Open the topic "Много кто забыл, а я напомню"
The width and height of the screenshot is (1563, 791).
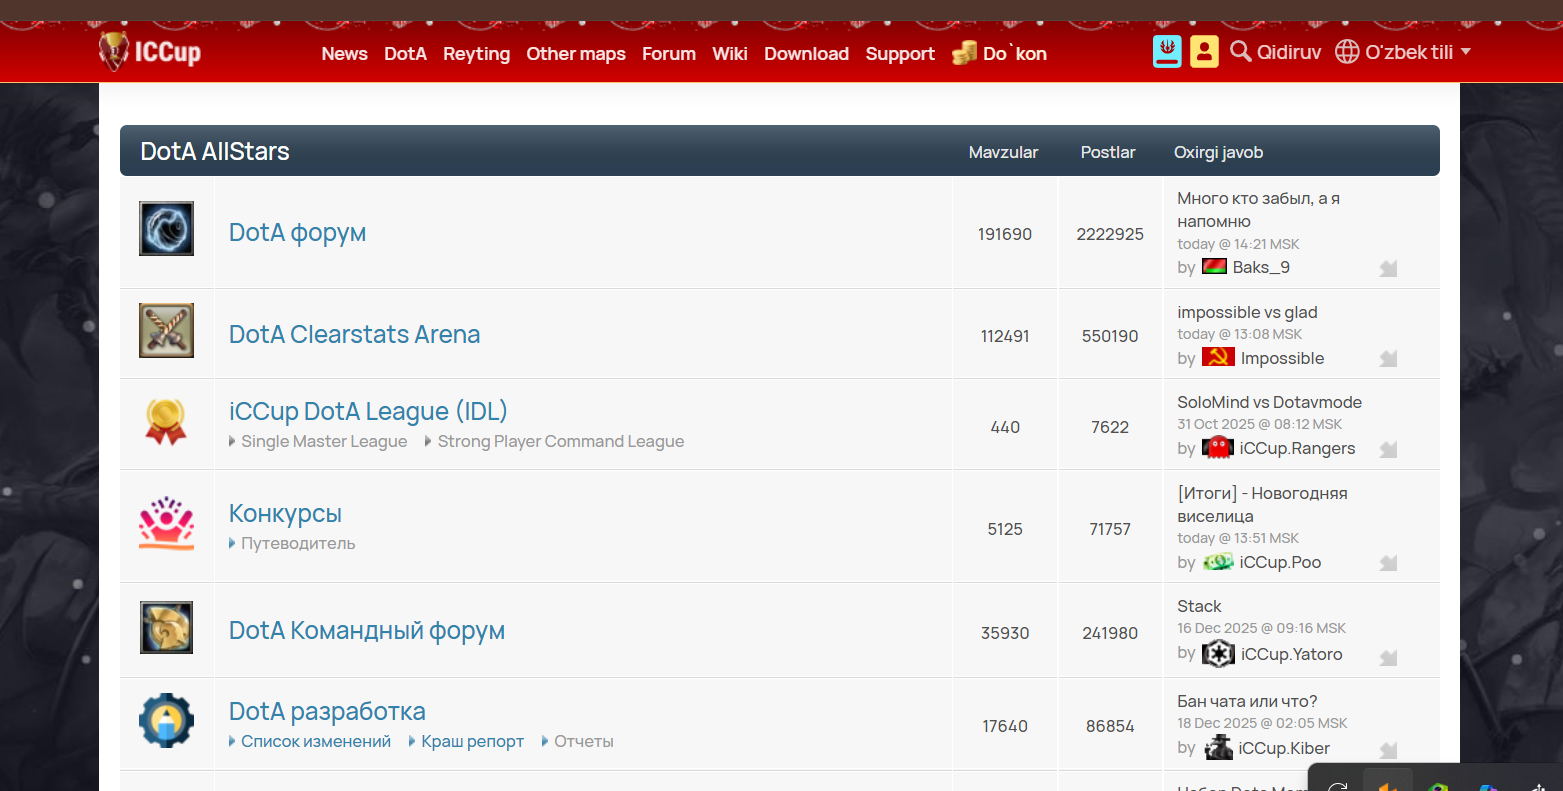[x=1258, y=210]
